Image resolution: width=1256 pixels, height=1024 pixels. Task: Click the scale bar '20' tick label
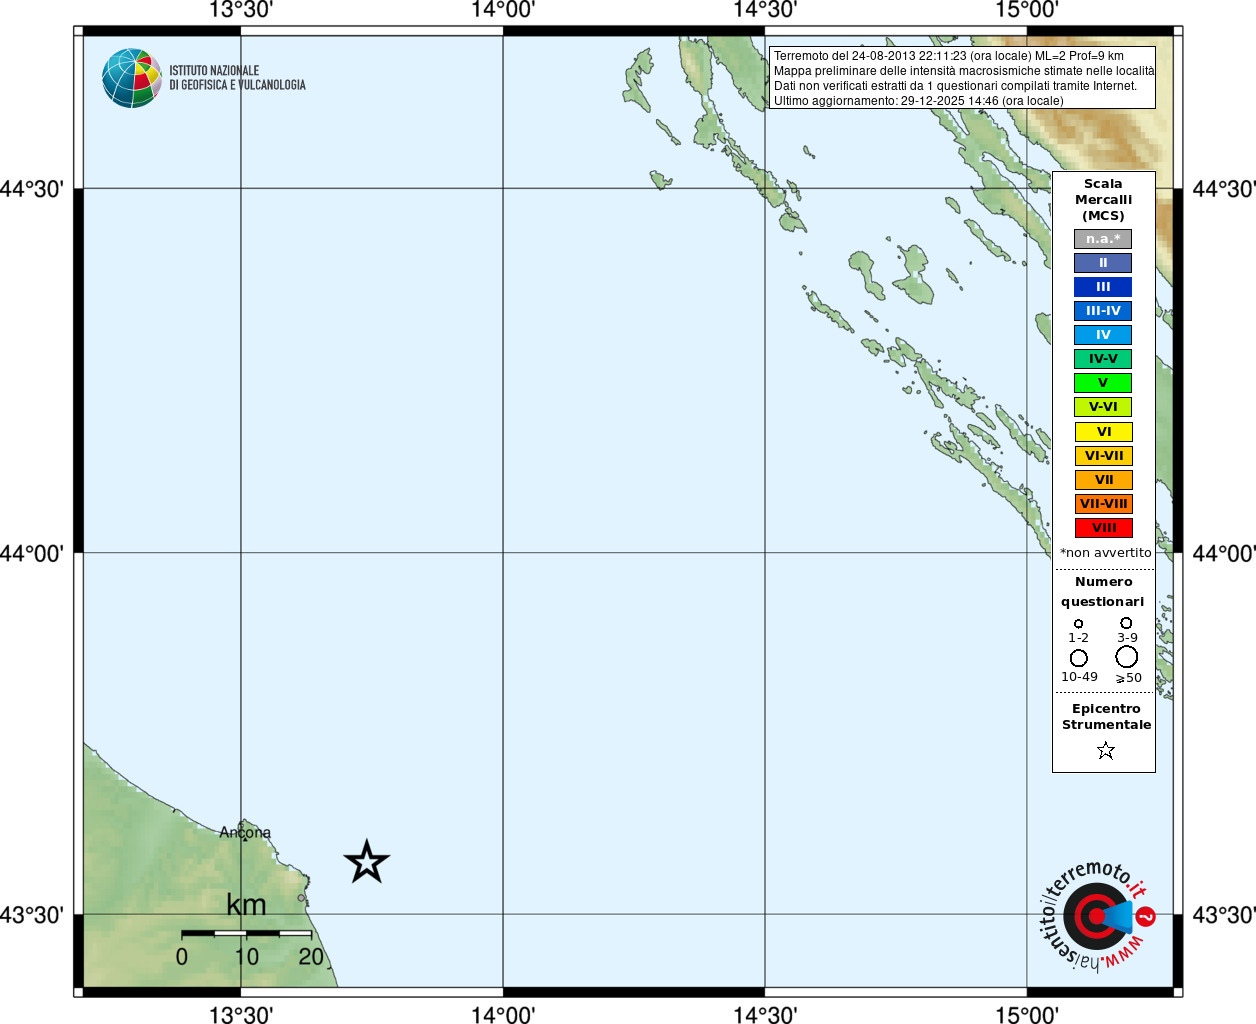(311, 957)
